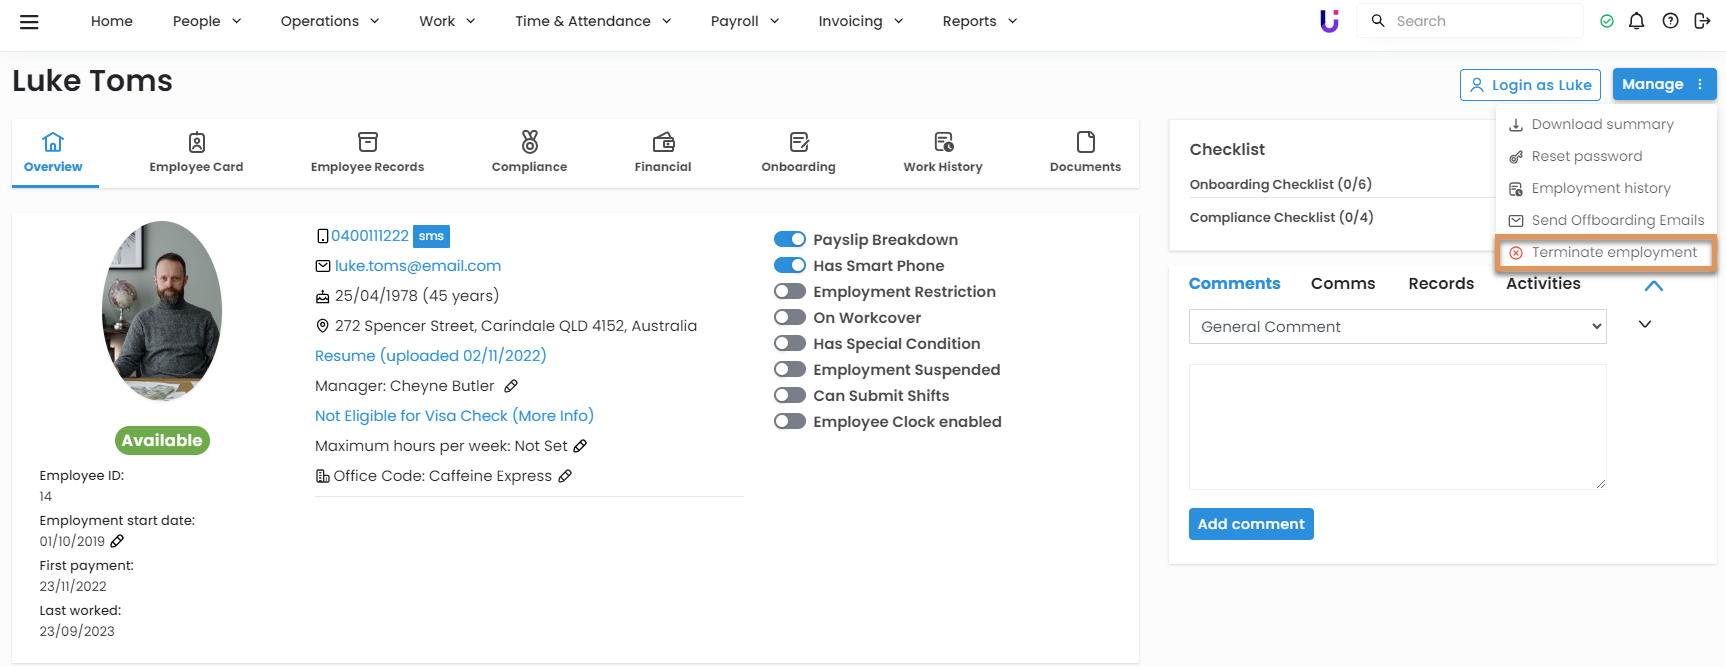Edit maximum hours per week pencil
The height and width of the screenshot is (667, 1726).
point(580,446)
